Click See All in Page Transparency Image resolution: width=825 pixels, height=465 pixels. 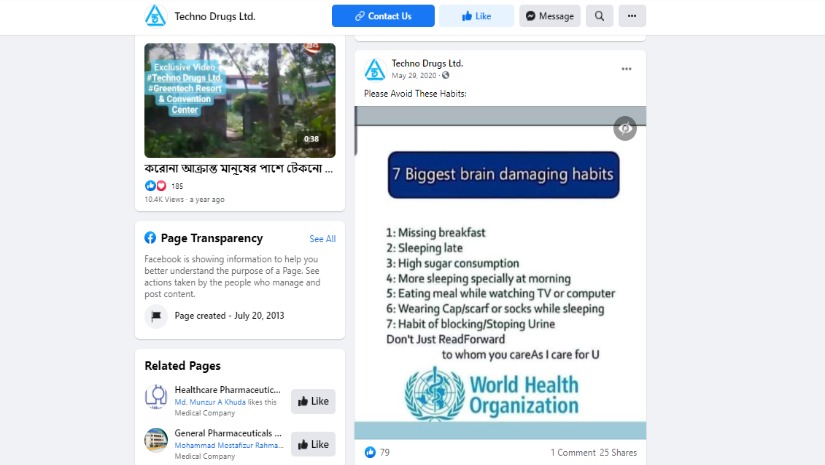[323, 239]
